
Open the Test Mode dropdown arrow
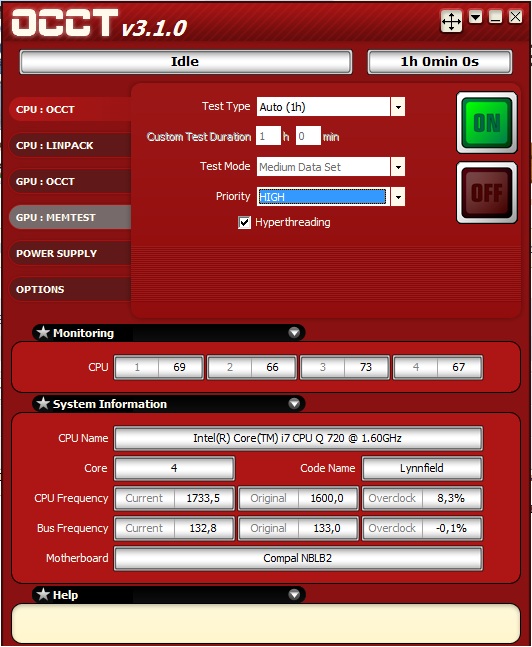398,167
